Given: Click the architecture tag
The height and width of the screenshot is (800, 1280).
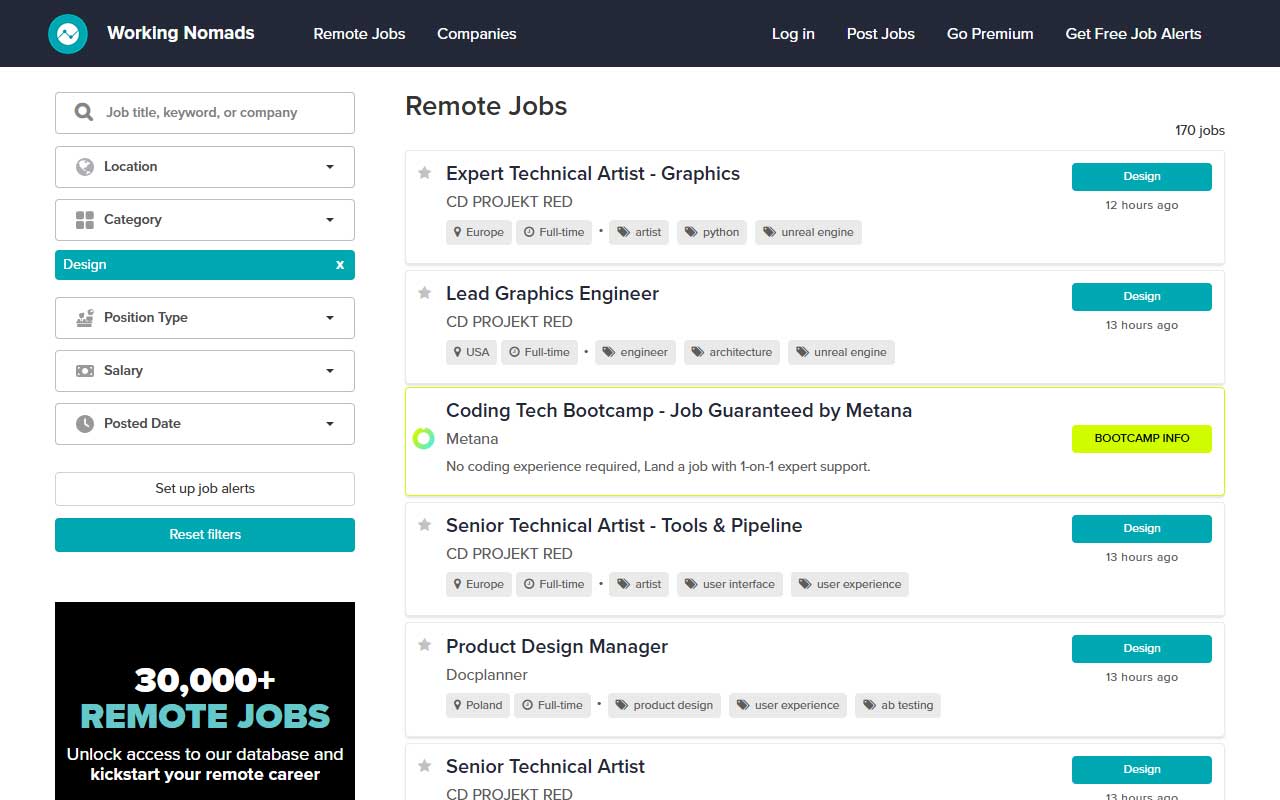Looking at the screenshot, I should point(732,352).
